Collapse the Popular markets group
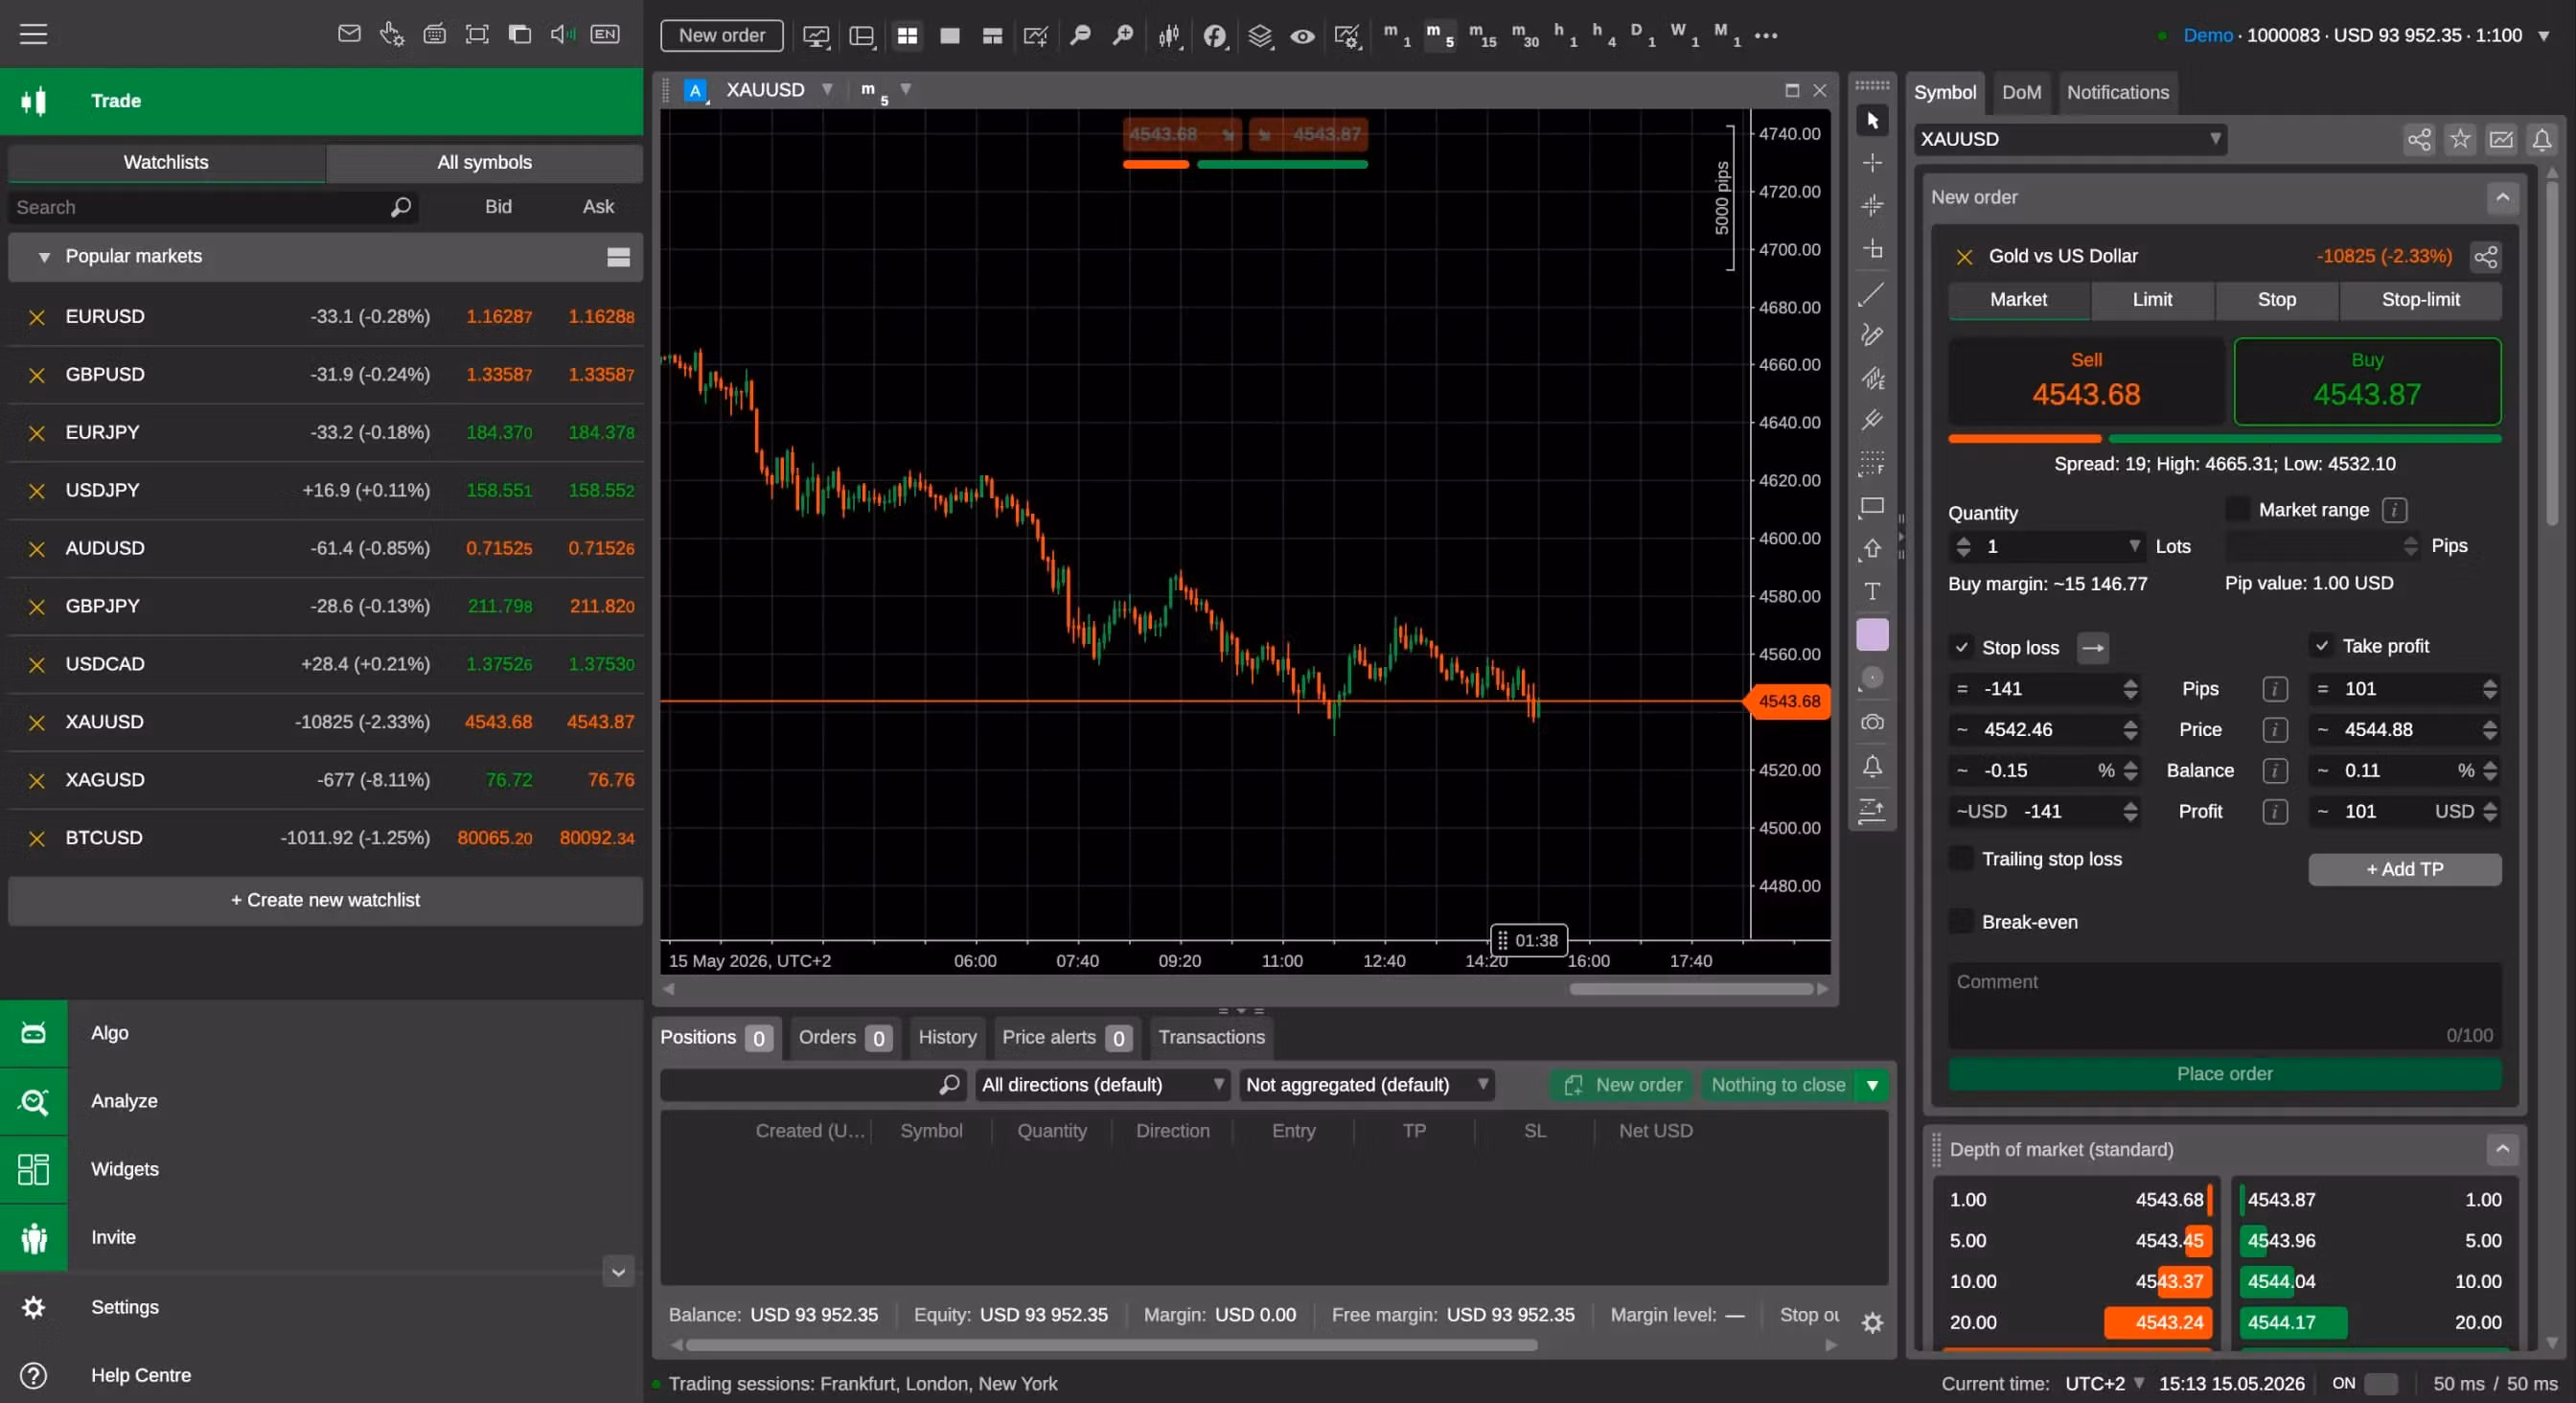The image size is (2576, 1403). click(44, 257)
